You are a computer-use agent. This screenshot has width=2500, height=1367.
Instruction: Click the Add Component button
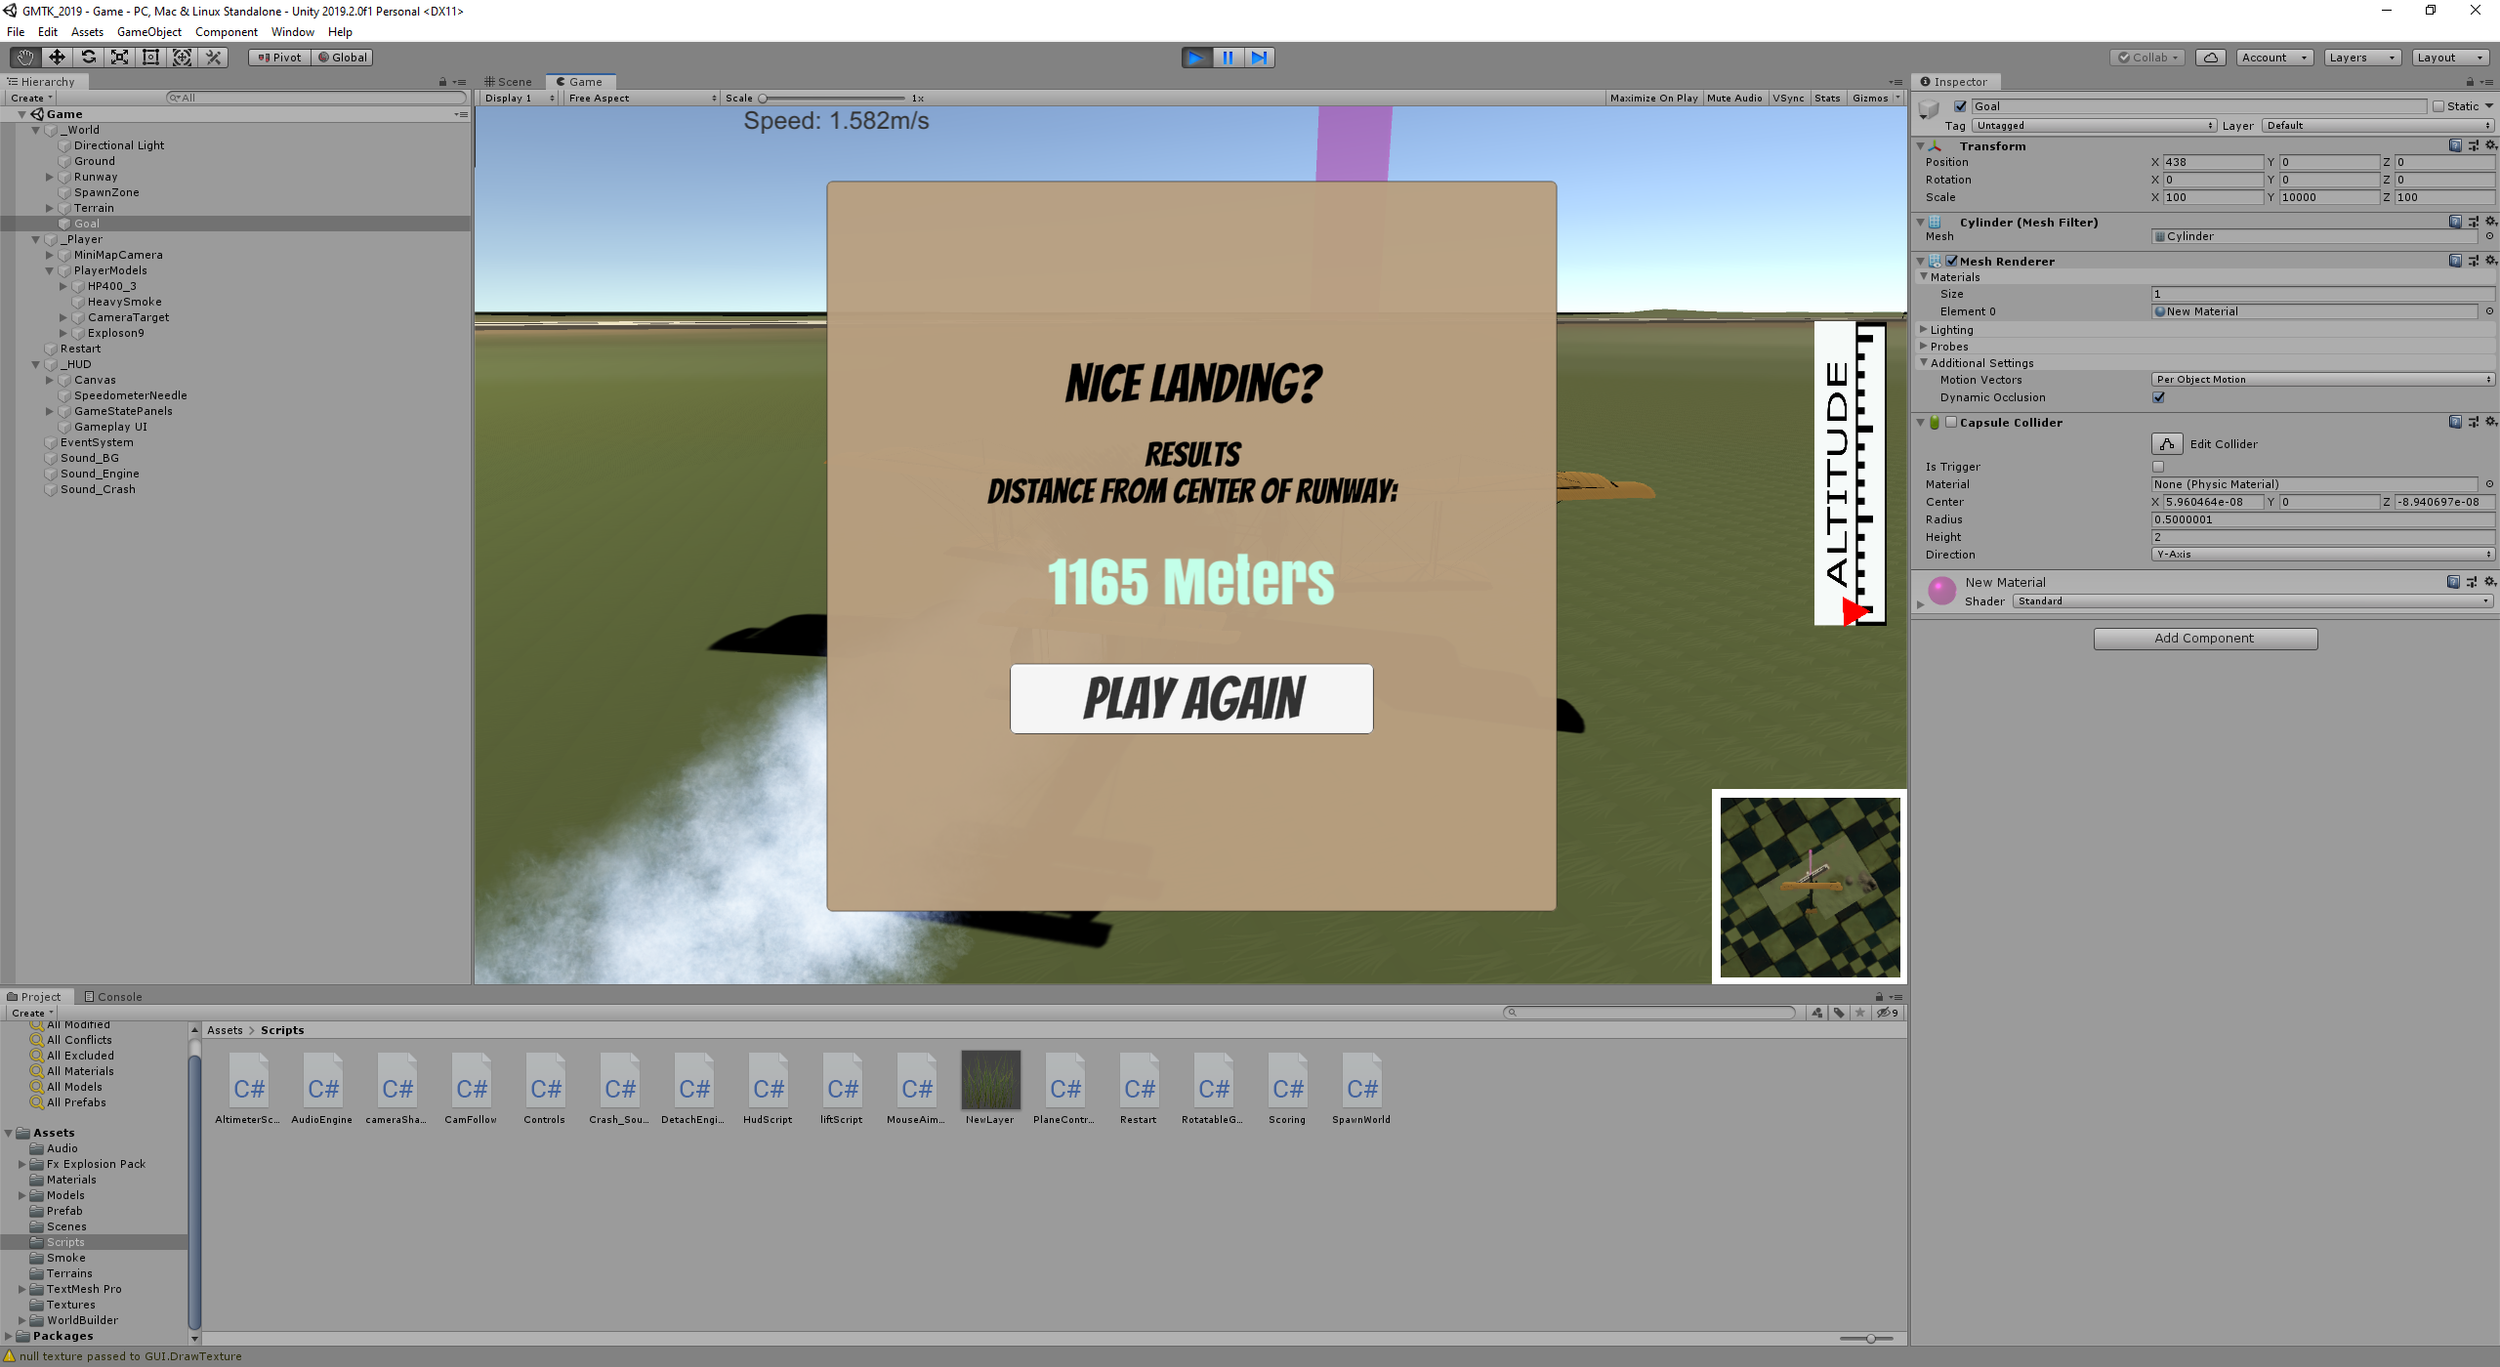(x=2204, y=638)
